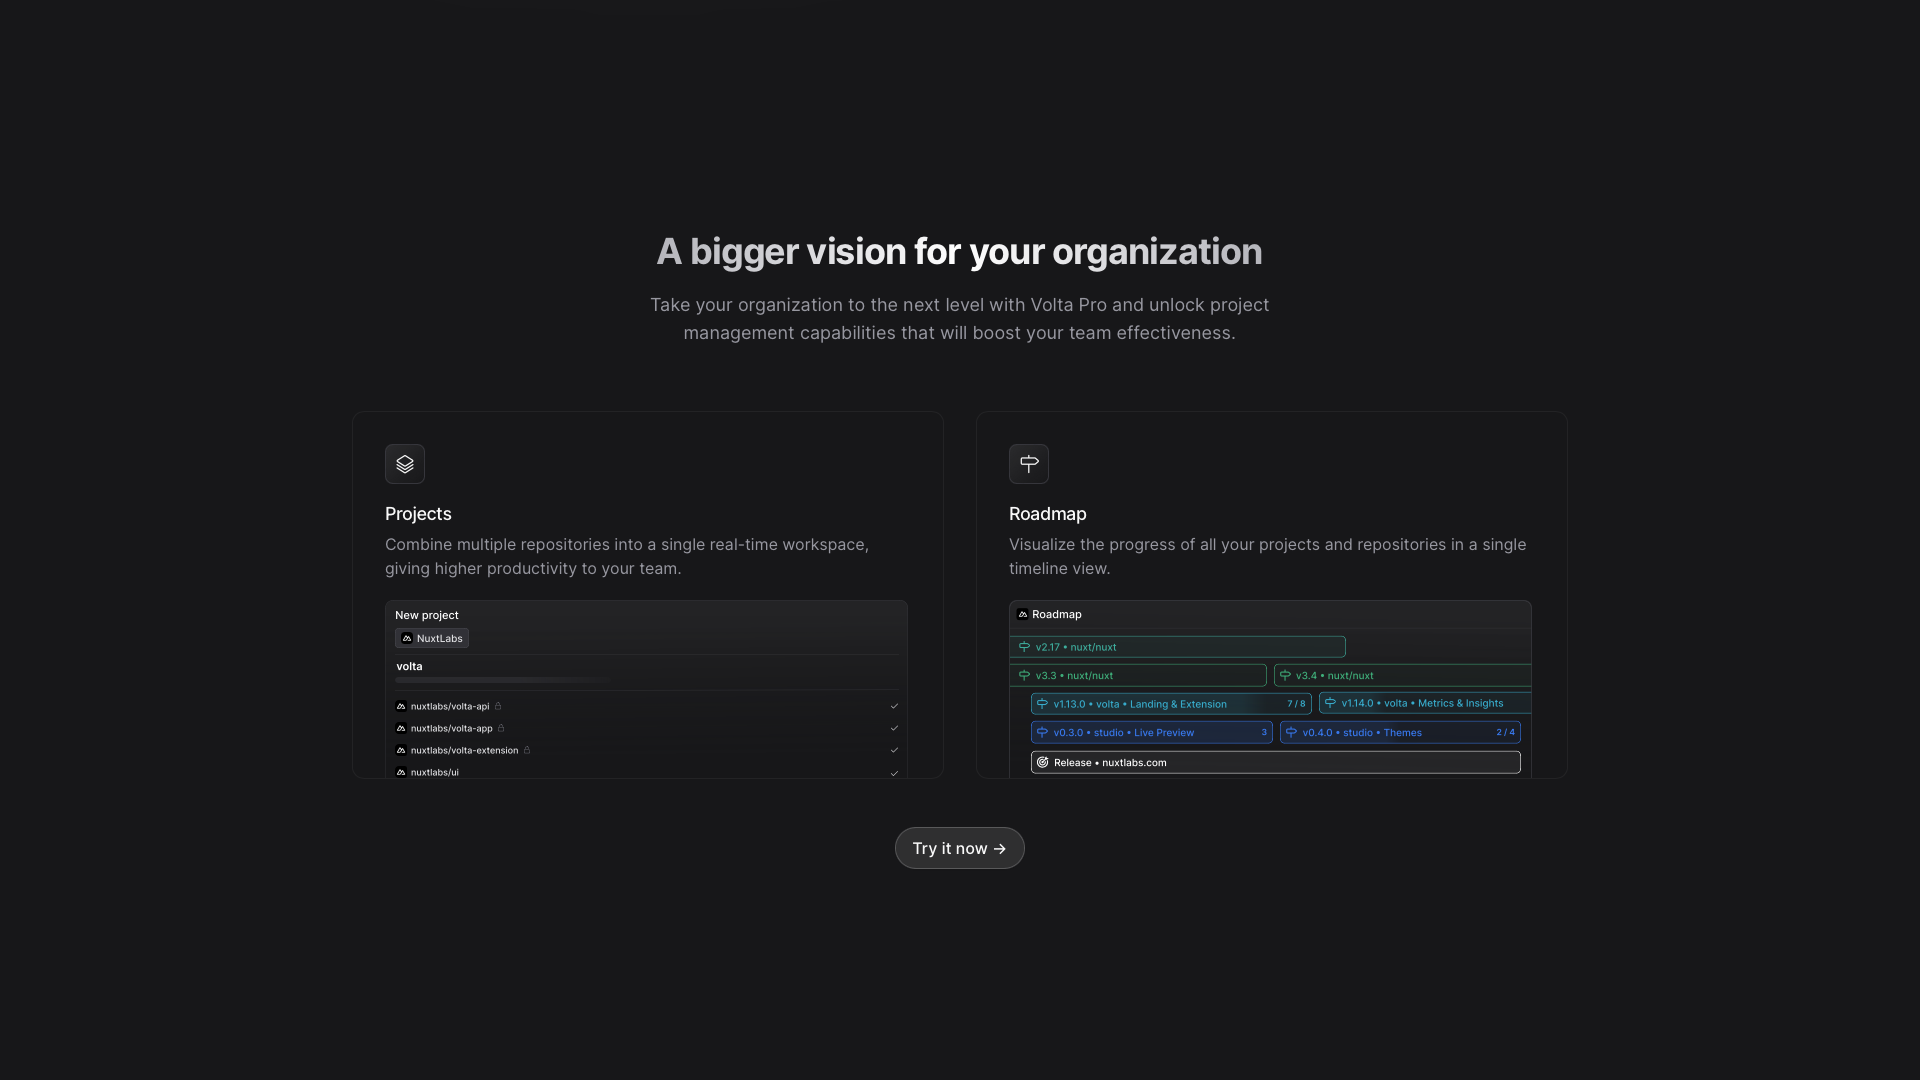Toggle checkmark for nuxtlabs/volta-extension
Viewport: 1920px width, 1080px height.
[x=894, y=750]
